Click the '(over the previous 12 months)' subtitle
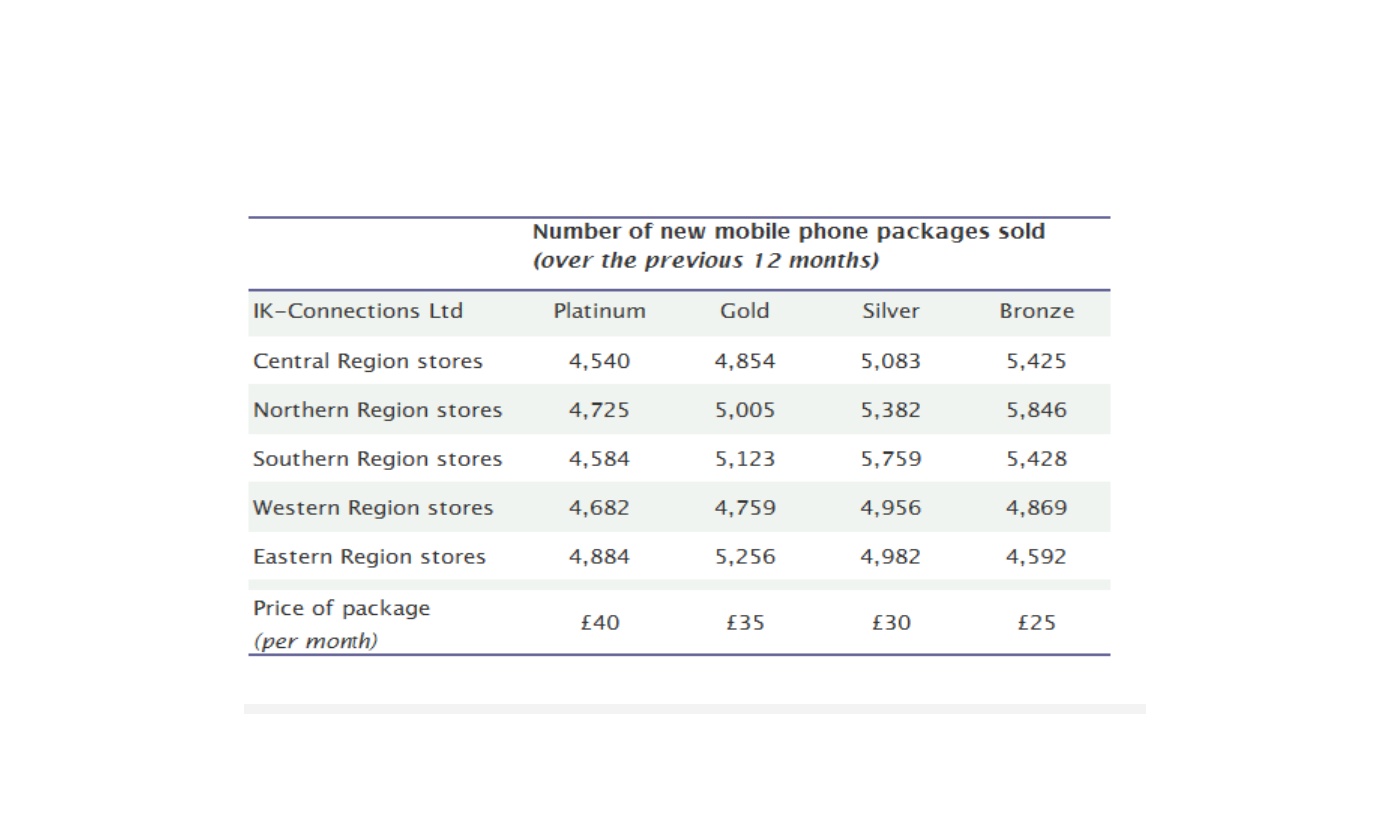This screenshot has height=814, width=1391. pyautogui.click(x=706, y=261)
